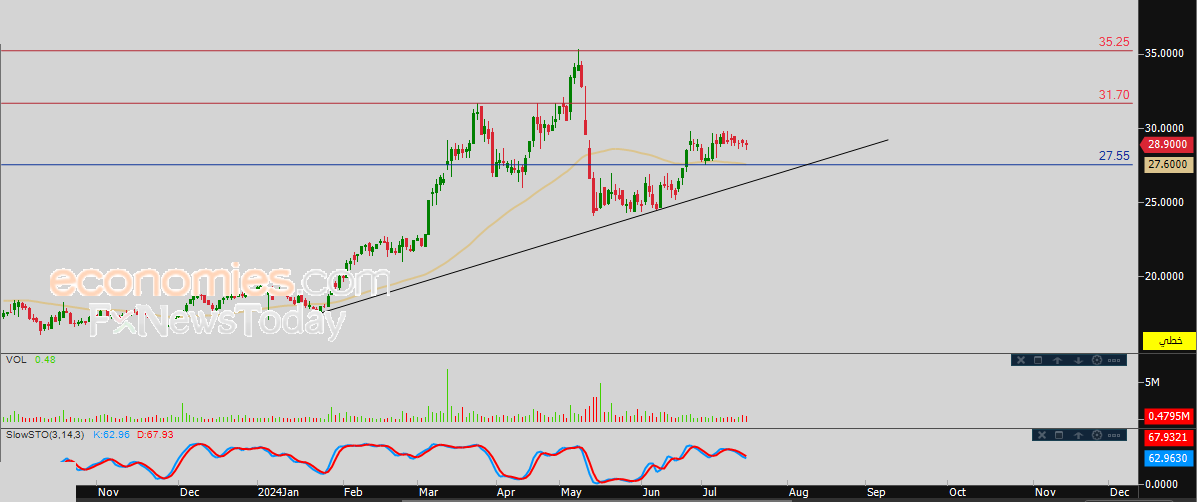Close the VOL indicator panel

coord(1021,360)
